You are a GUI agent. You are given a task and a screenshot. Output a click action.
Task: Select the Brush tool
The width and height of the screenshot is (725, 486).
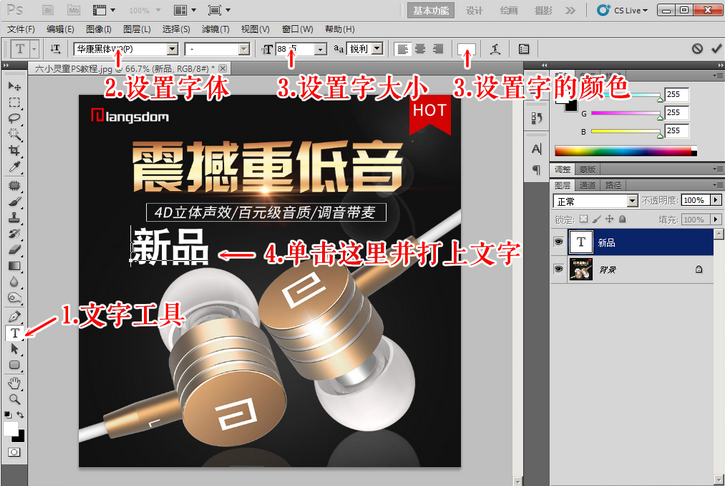(14, 202)
